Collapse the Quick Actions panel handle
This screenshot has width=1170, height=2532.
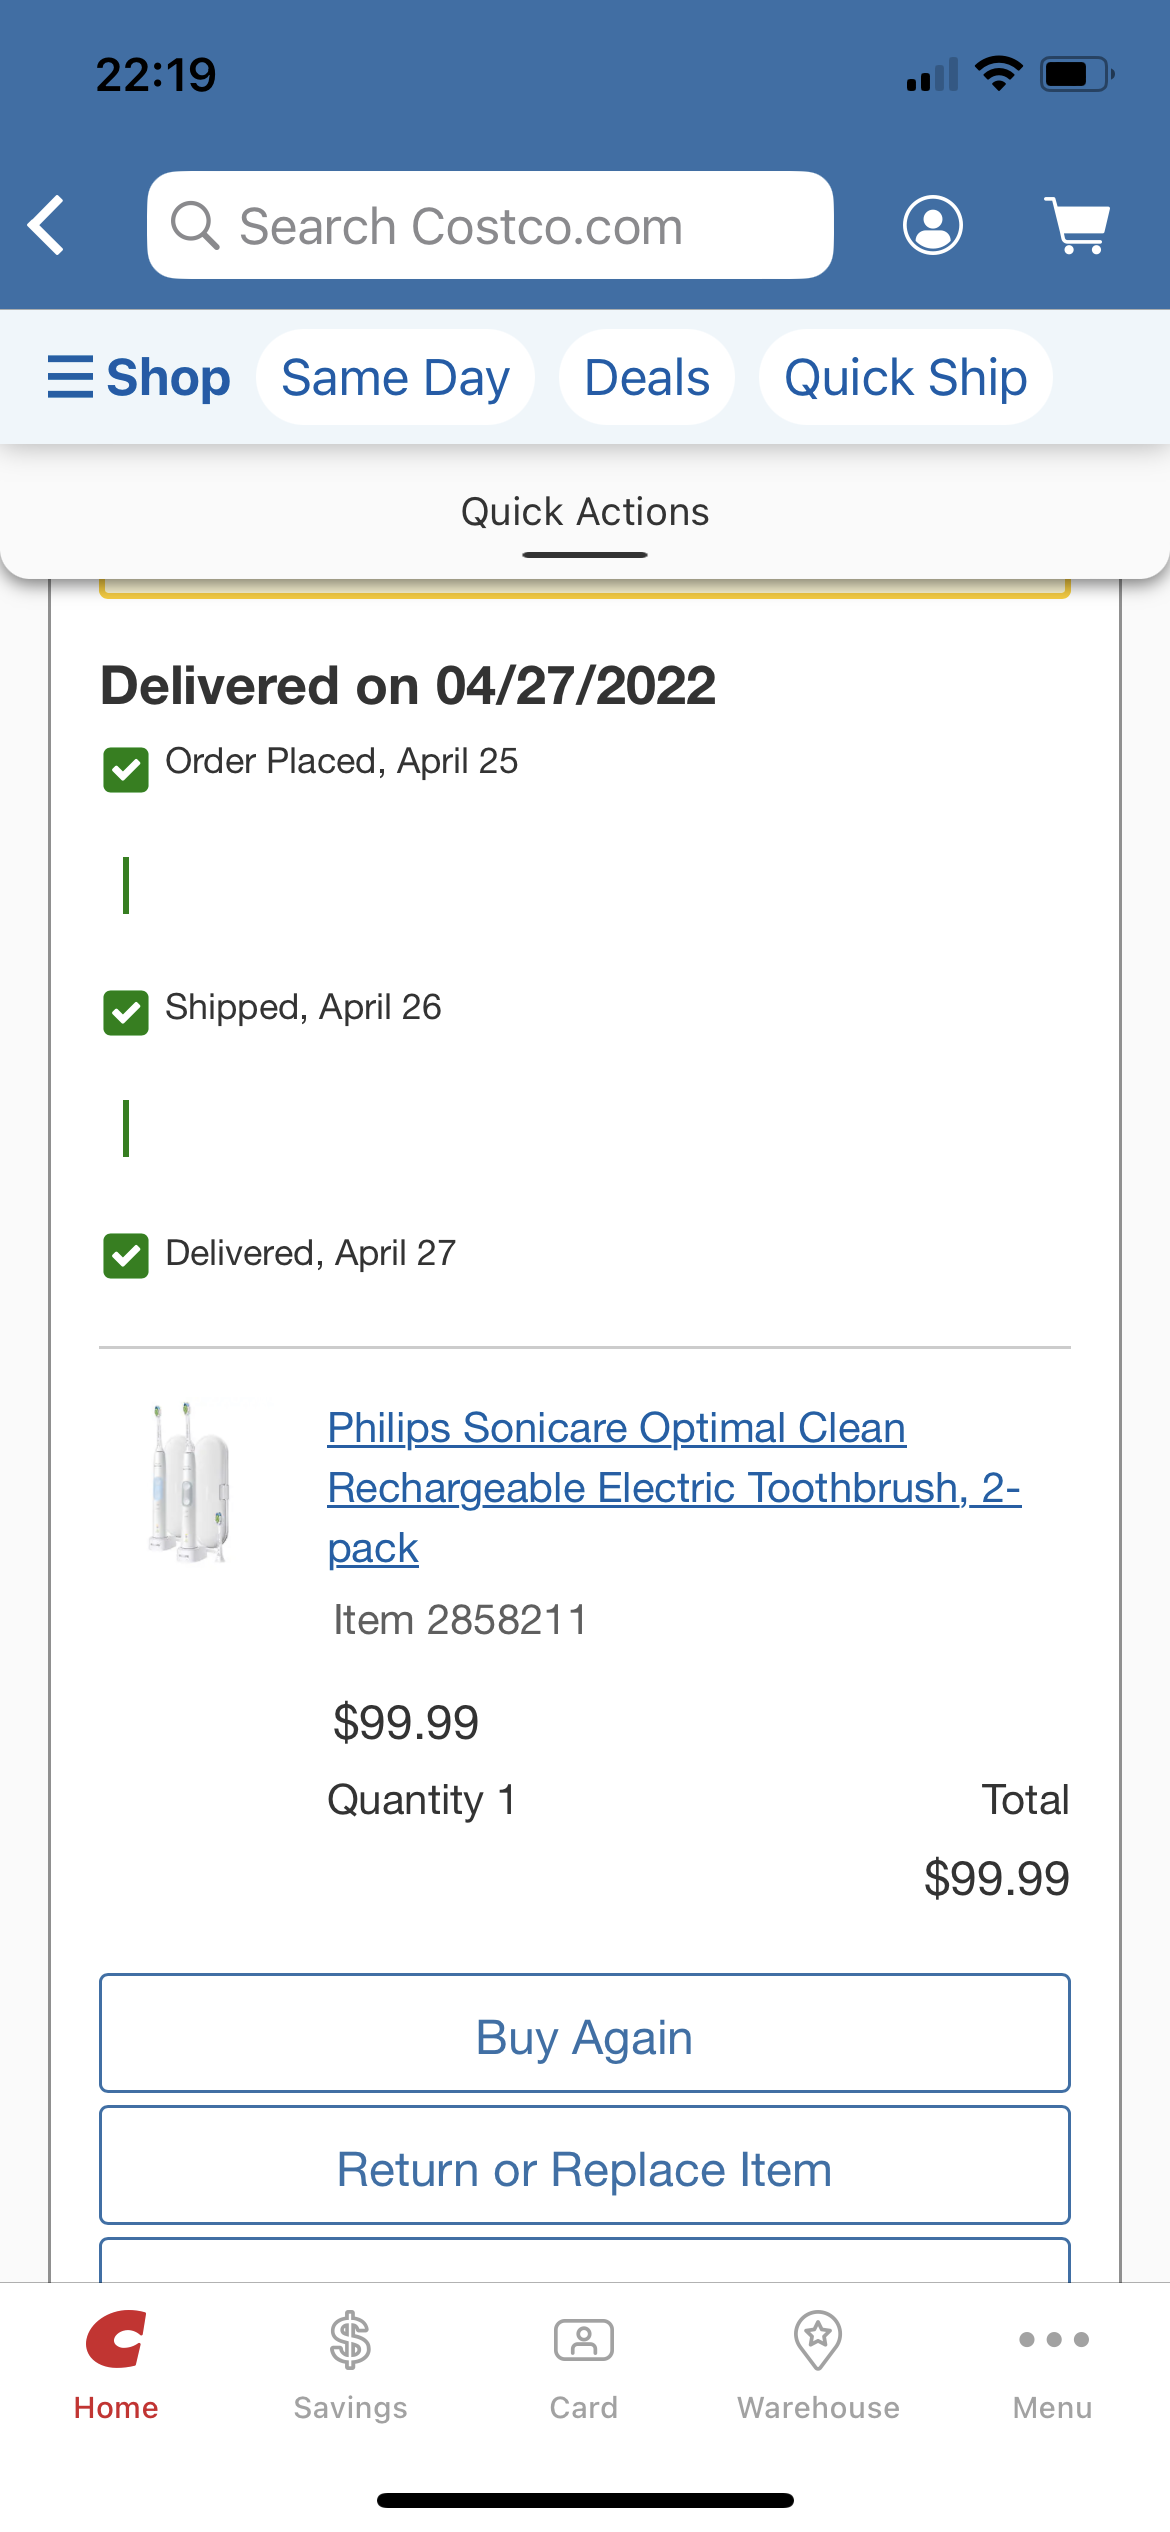point(585,553)
